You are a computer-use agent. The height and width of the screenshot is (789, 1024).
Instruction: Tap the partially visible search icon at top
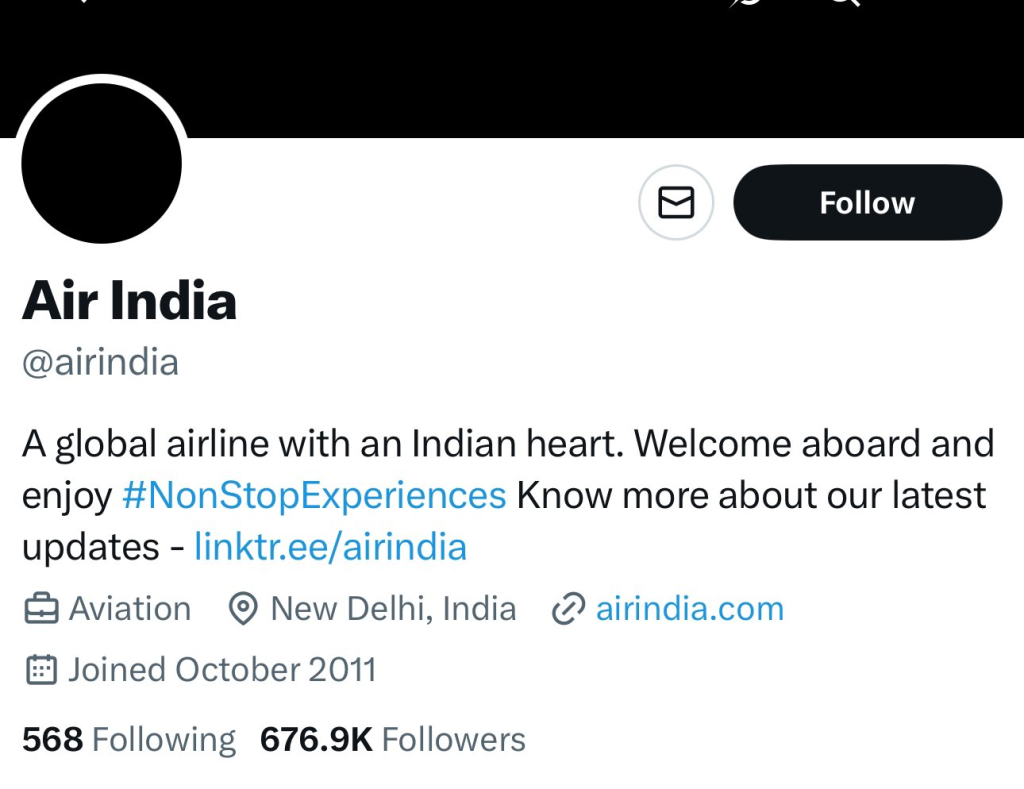click(x=845, y=3)
